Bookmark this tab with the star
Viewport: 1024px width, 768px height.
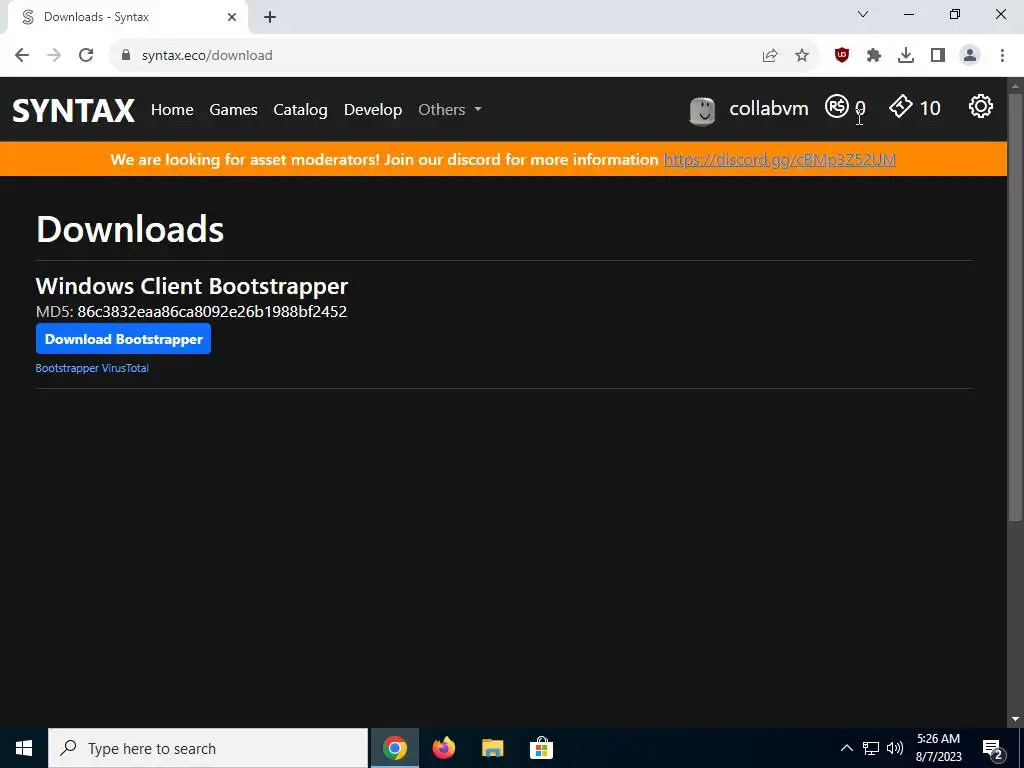pyautogui.click(x=802, y=56)
